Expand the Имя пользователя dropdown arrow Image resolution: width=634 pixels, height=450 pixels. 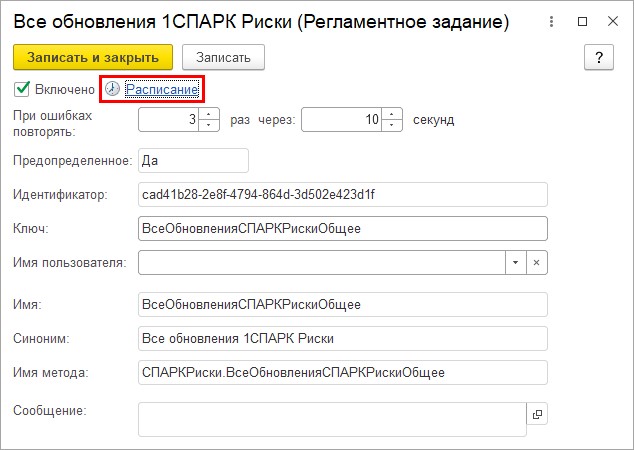(x=516, y=262)
